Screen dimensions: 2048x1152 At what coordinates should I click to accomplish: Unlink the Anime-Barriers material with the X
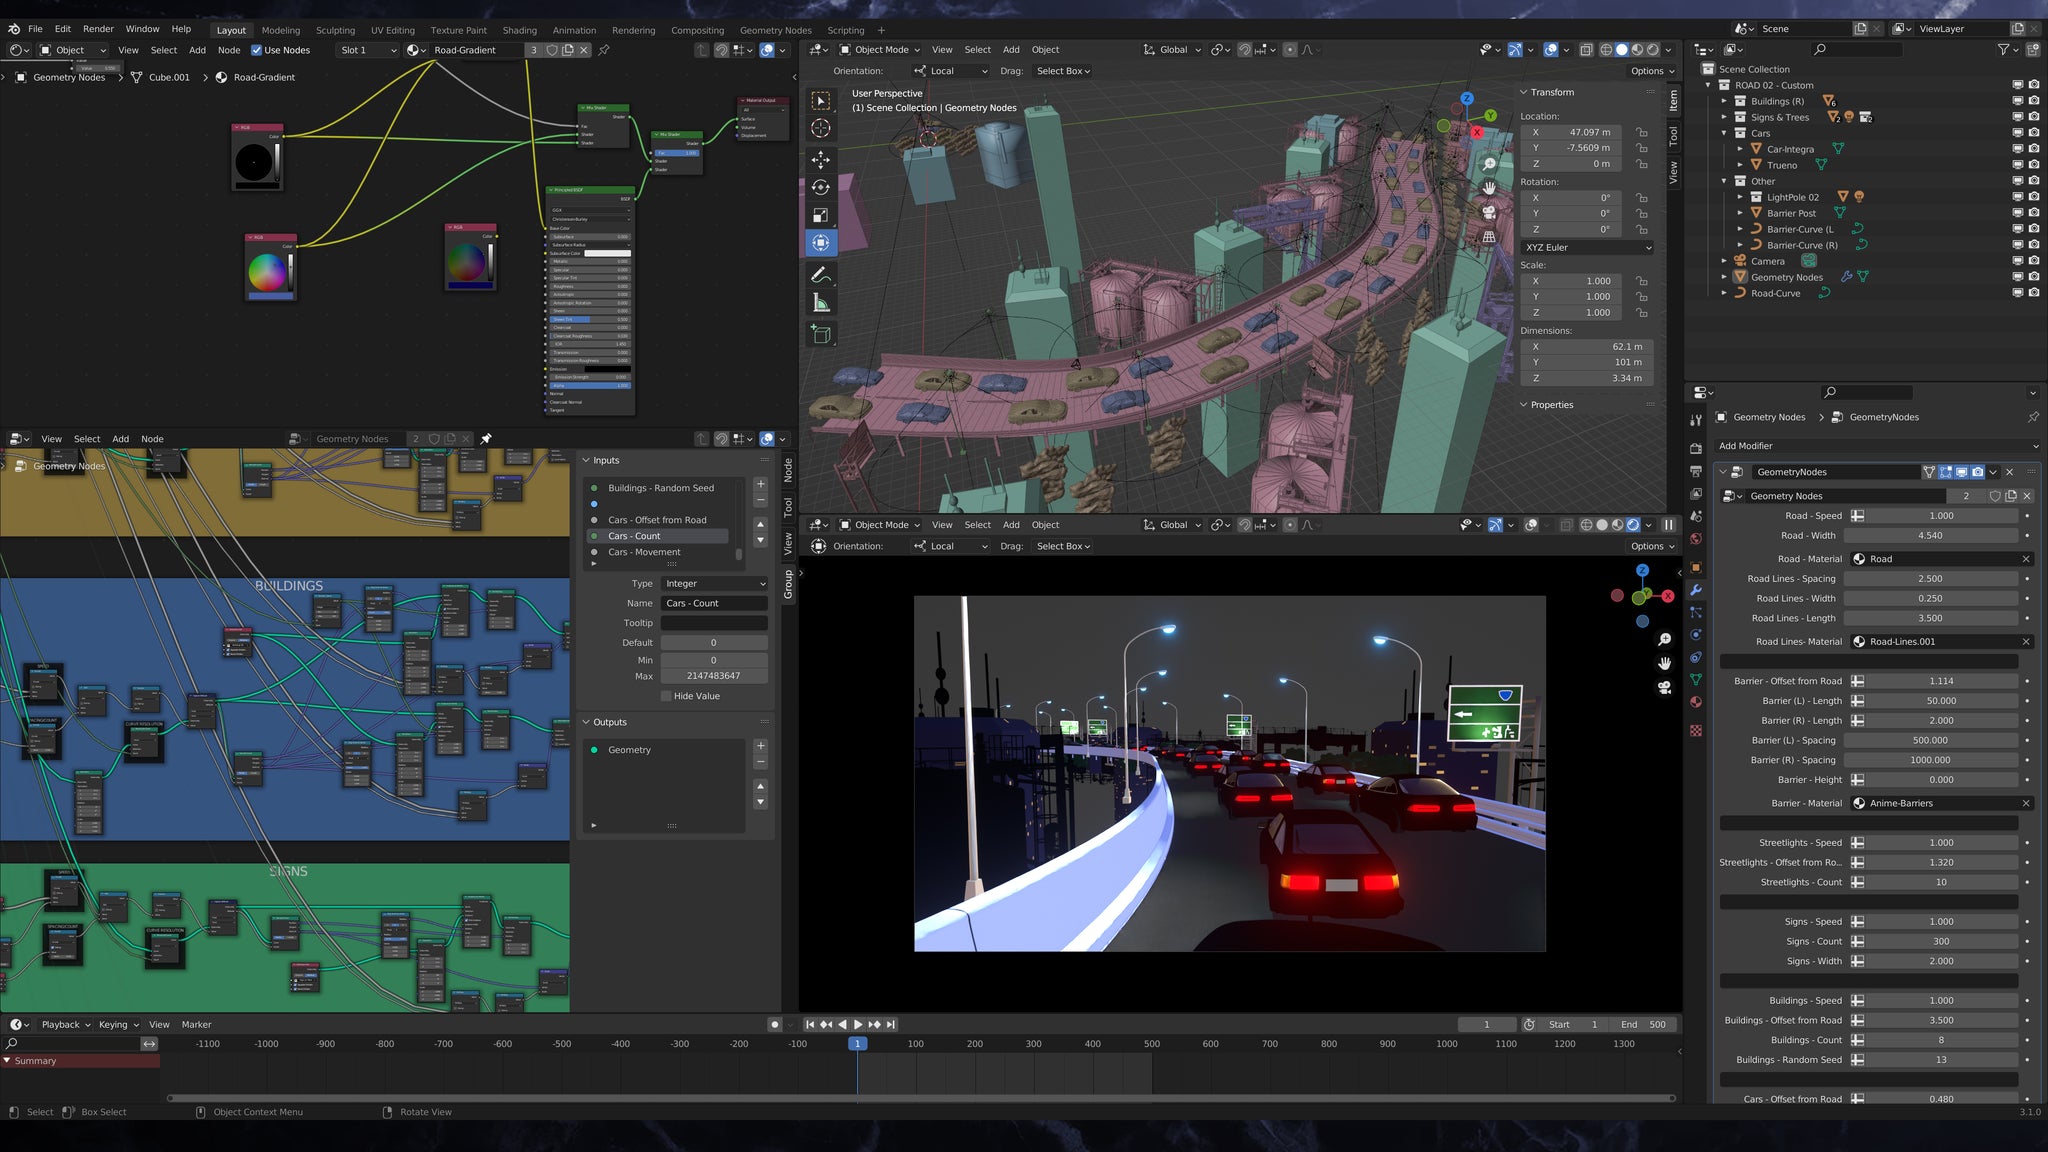(x=2026, y=803)
